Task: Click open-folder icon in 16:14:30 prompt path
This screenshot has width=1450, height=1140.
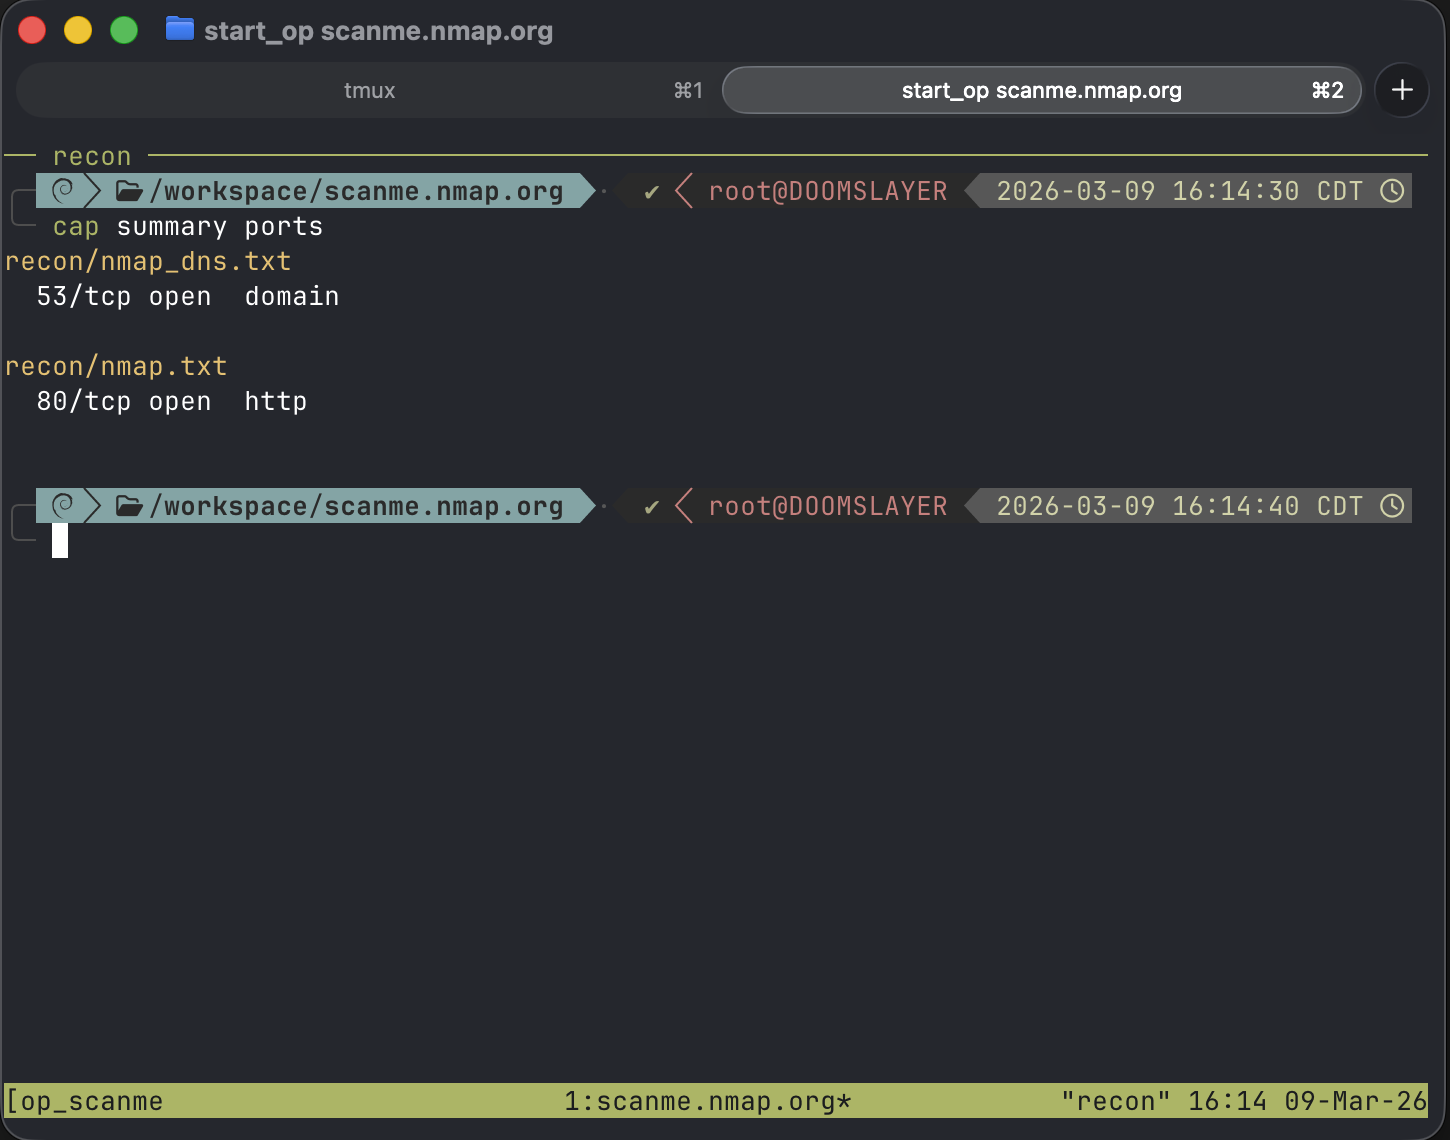Action: (129, 191)
